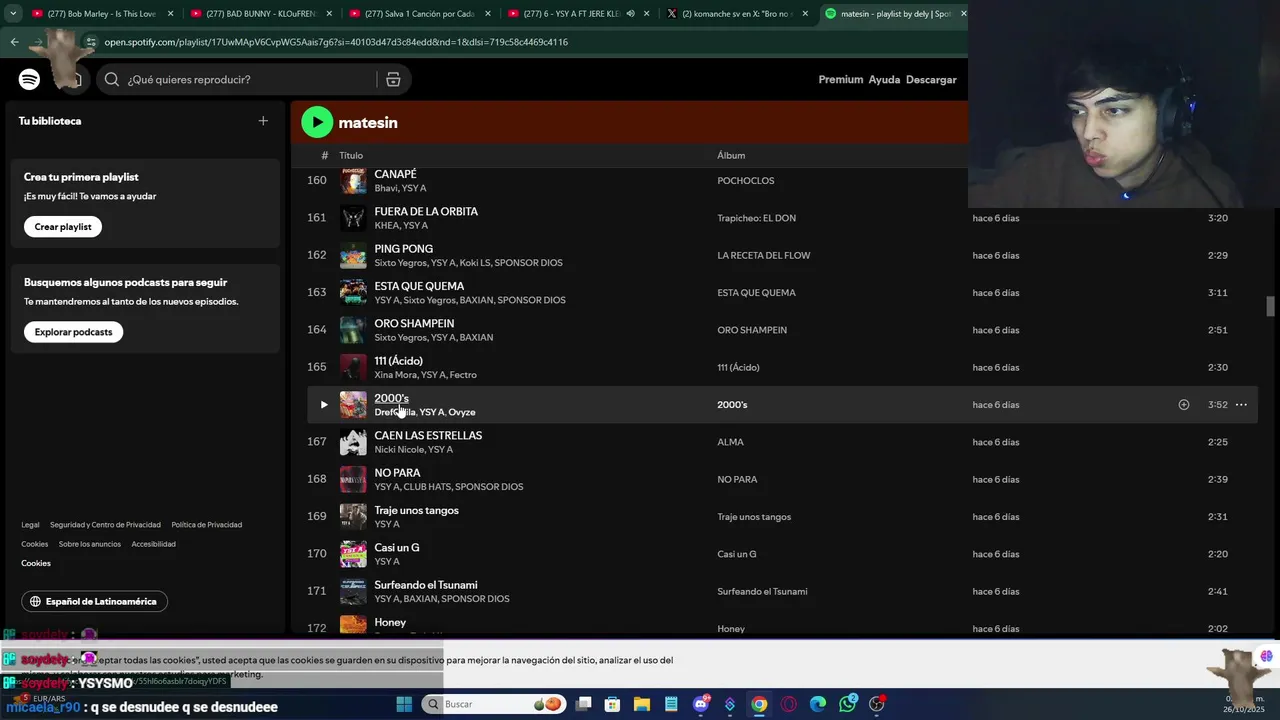
Task: Switch to the Salva 1 Canción por Cada tab
Action: click(420, 14)
